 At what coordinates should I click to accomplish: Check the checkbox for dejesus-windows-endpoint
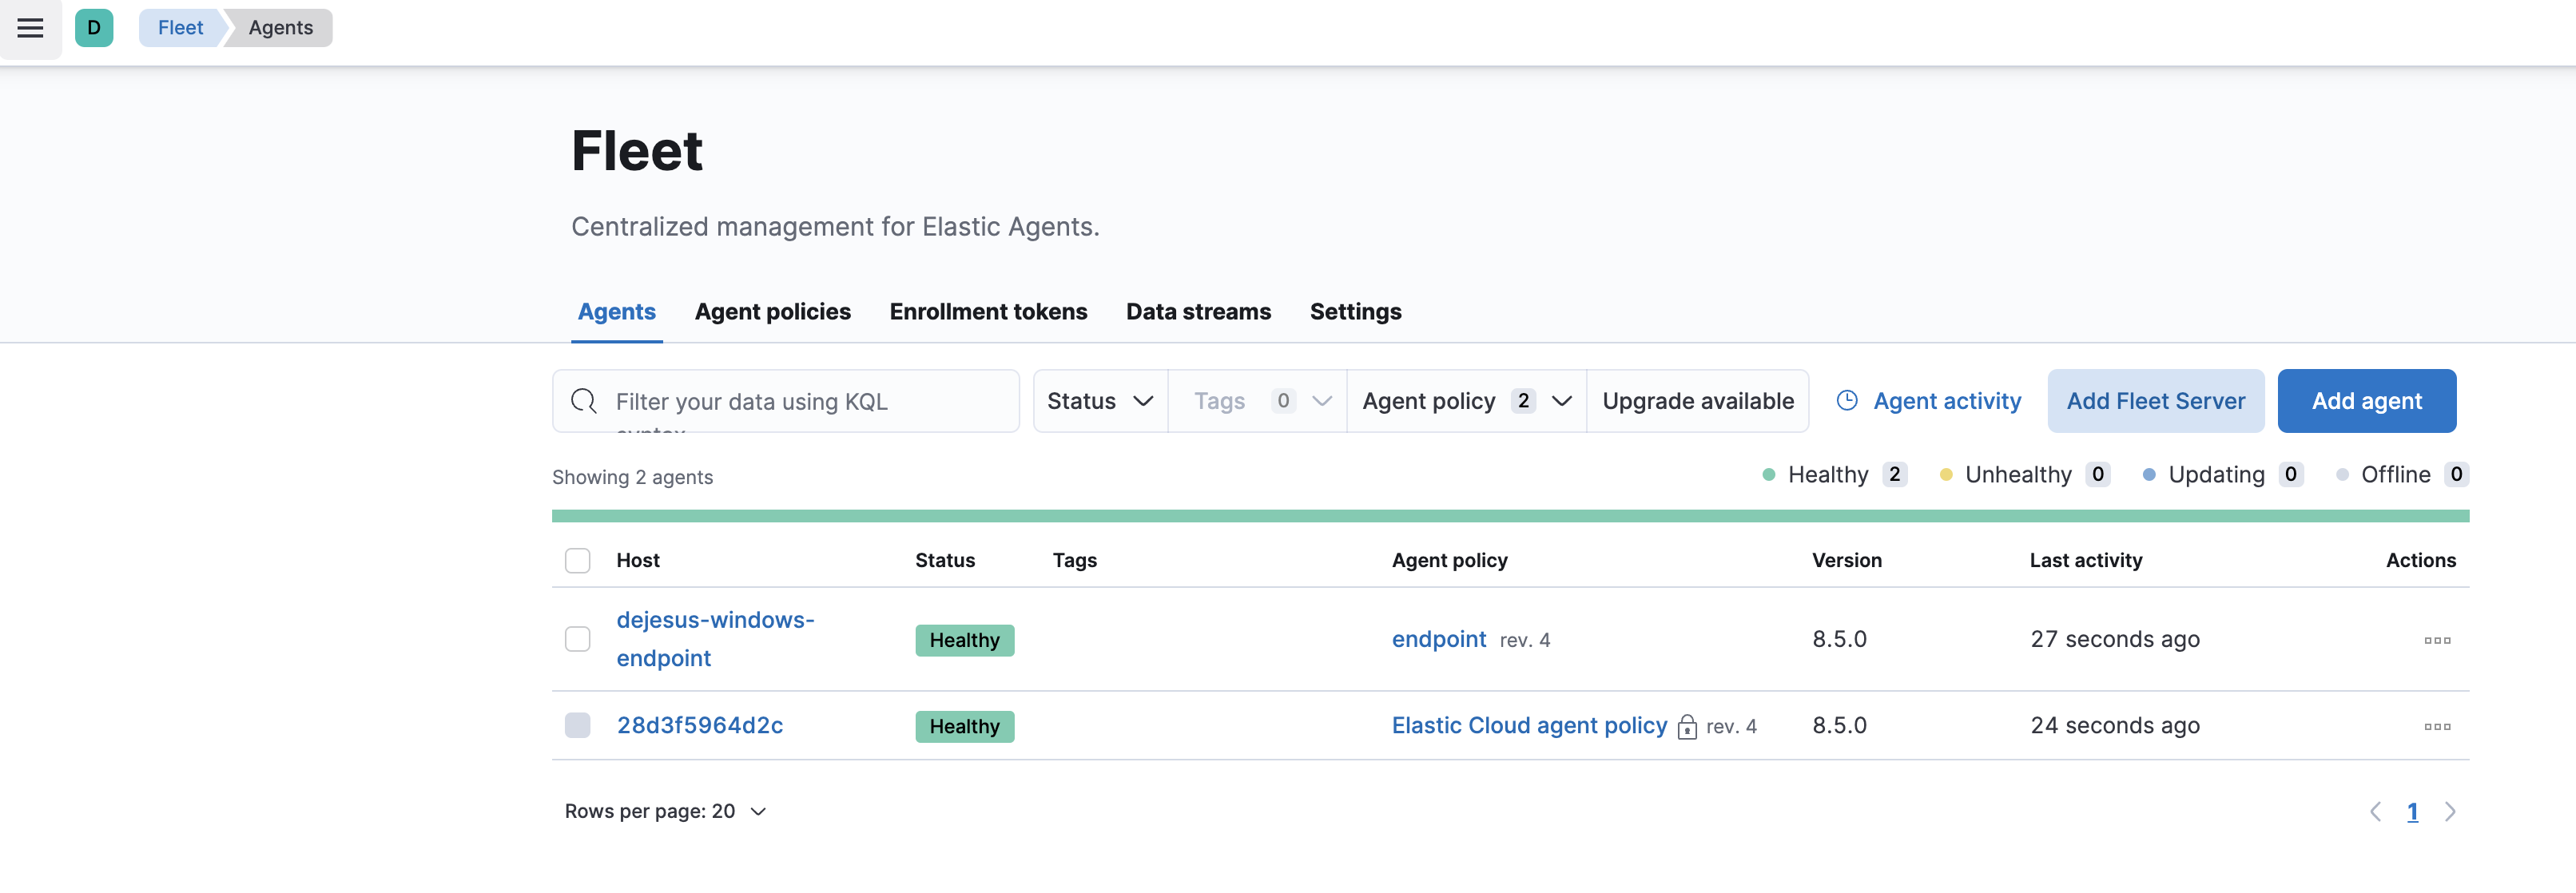coord(577,638)
